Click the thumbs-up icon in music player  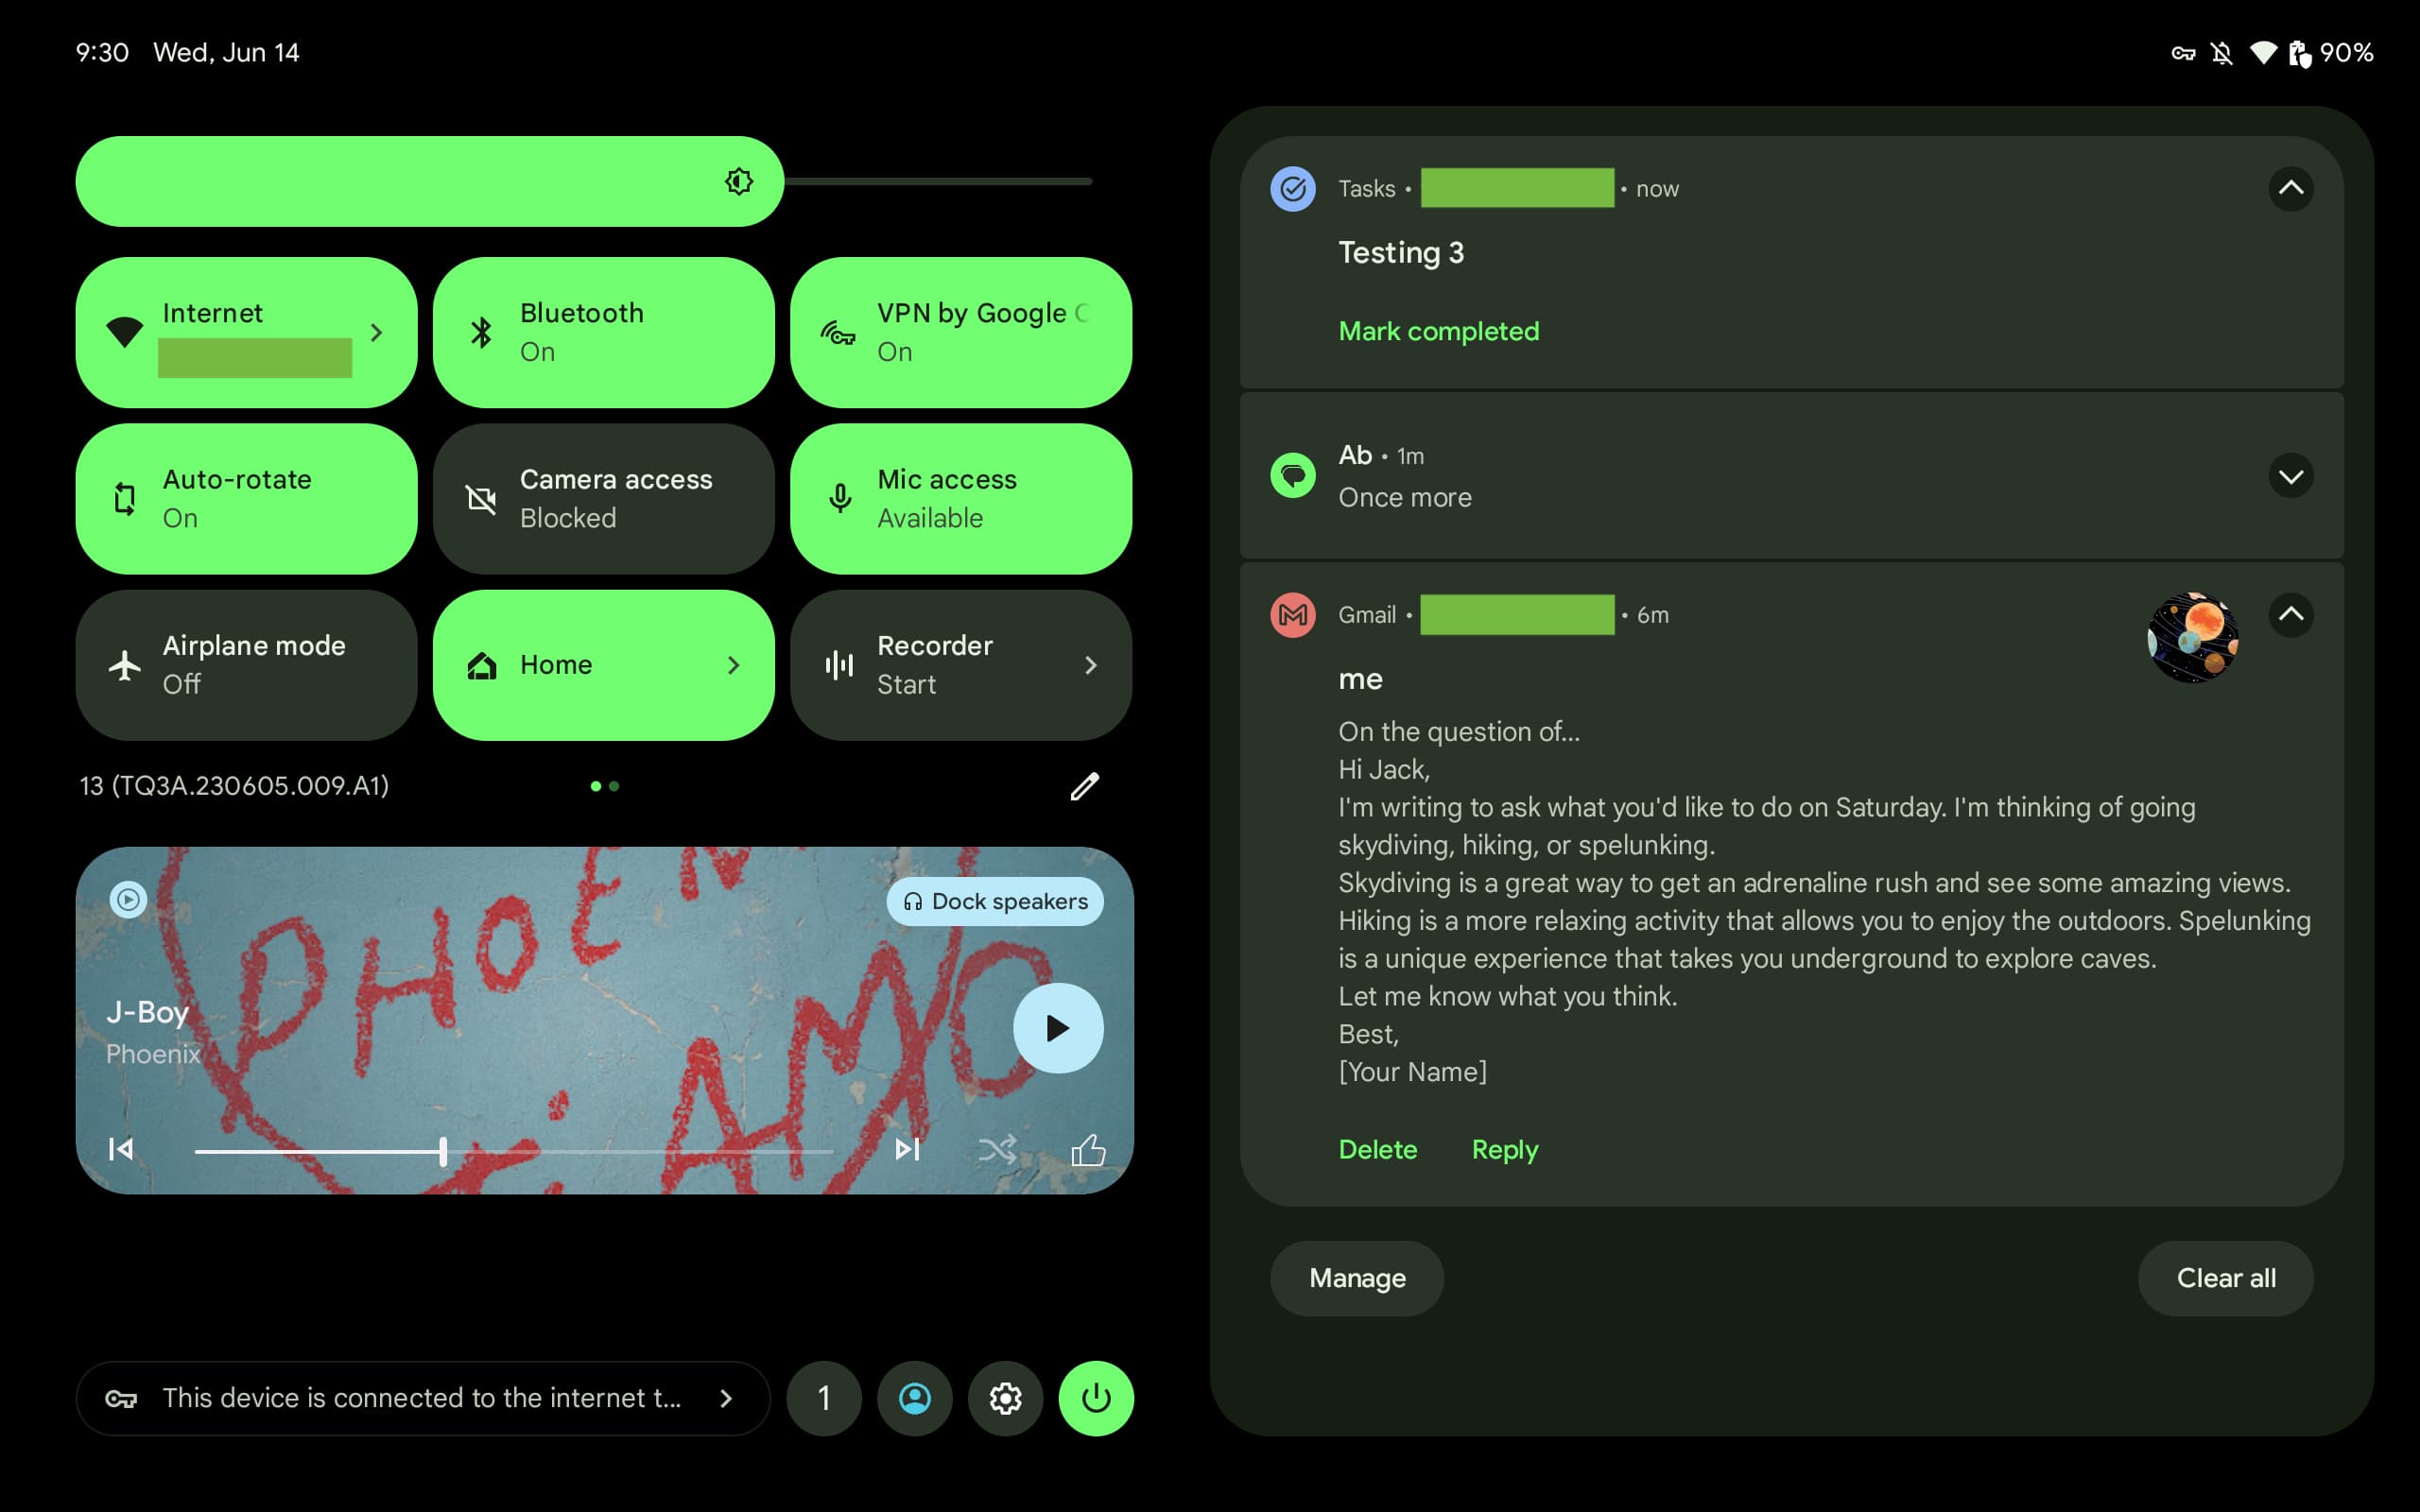click(x=1087, y=1148)
